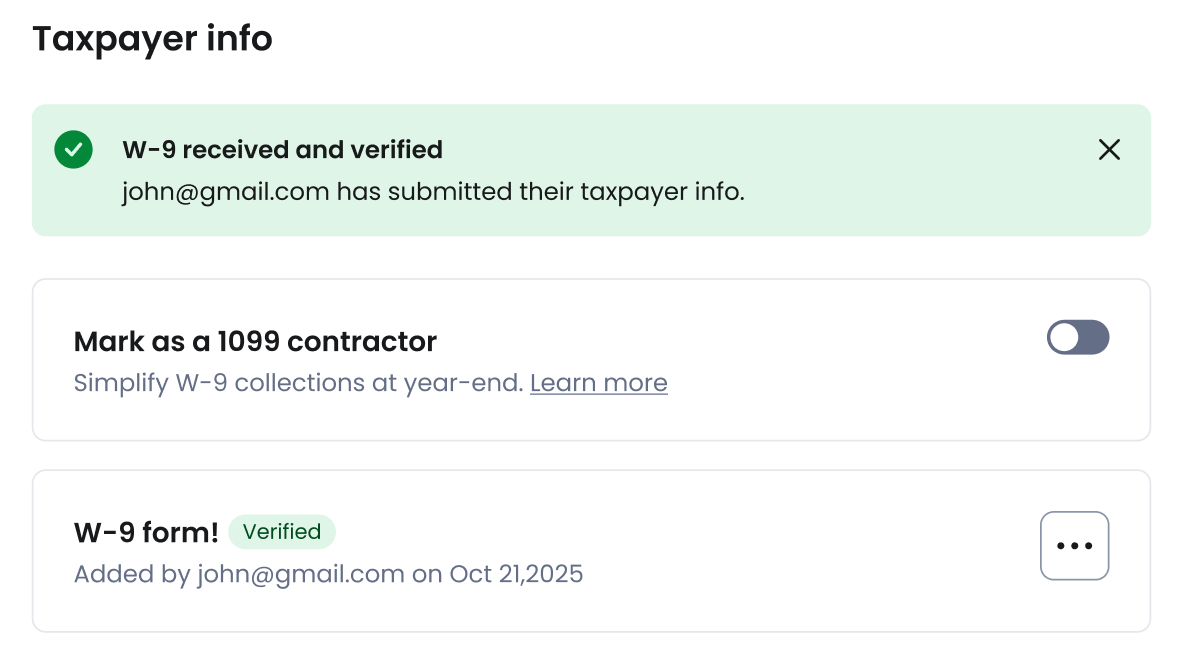1180x651 pixels.
Task: Click john@gmail.com in the W-9 form card
Action: [300, 574]
